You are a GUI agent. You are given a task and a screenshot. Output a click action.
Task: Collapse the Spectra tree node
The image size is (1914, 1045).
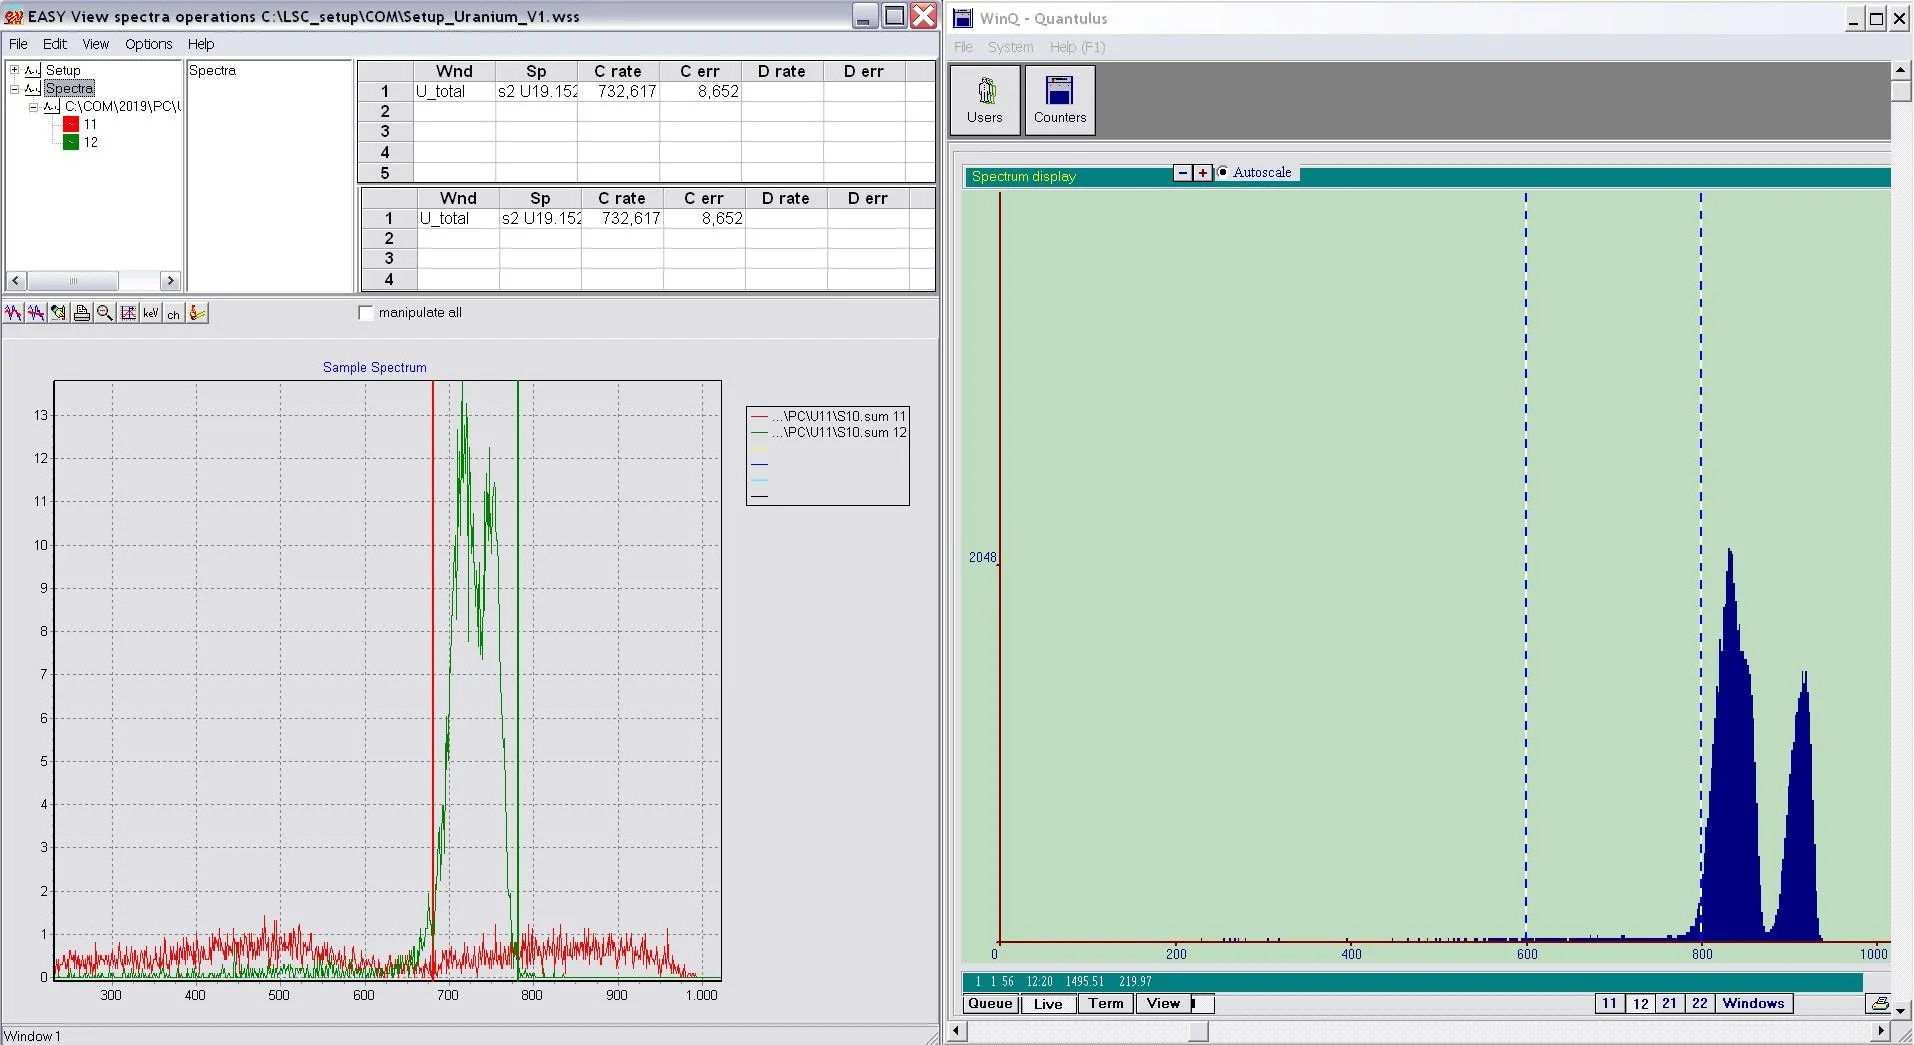click(14, 88)
